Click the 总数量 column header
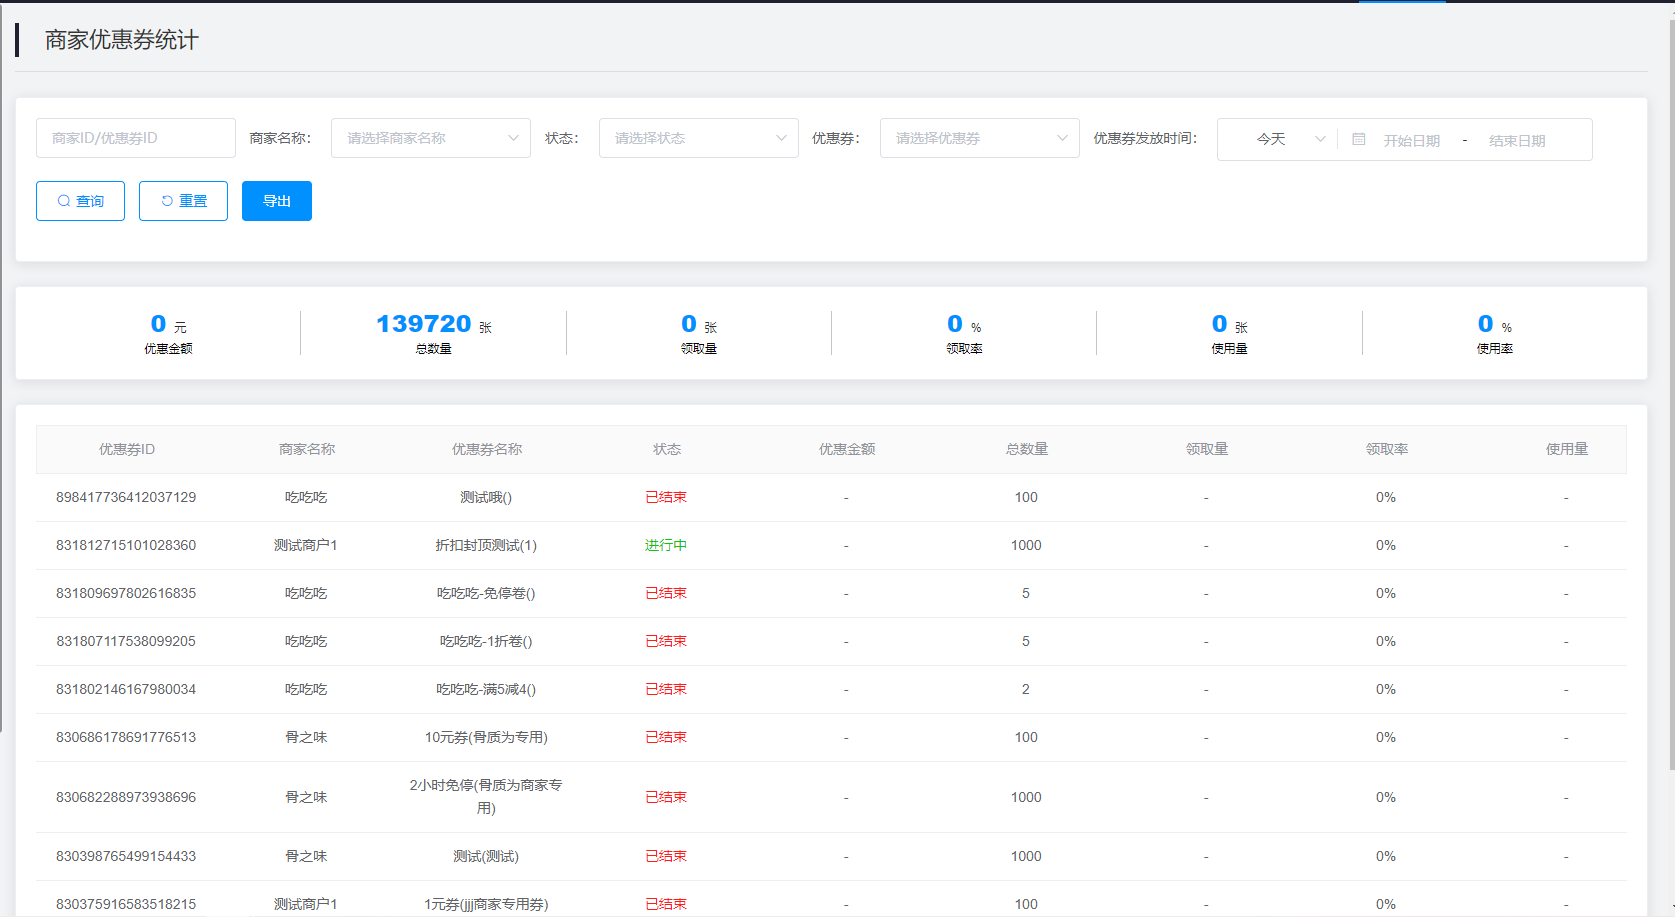Image resolution: width=1675 pixels, height=917 pixels. (x=1026, y=449)
